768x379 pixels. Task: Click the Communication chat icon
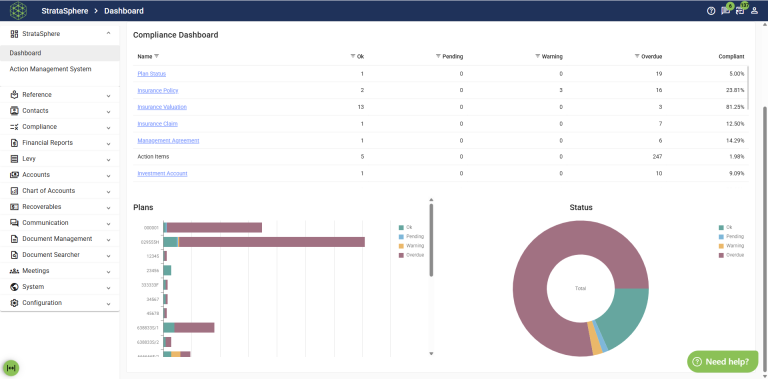tap(14, 223)
